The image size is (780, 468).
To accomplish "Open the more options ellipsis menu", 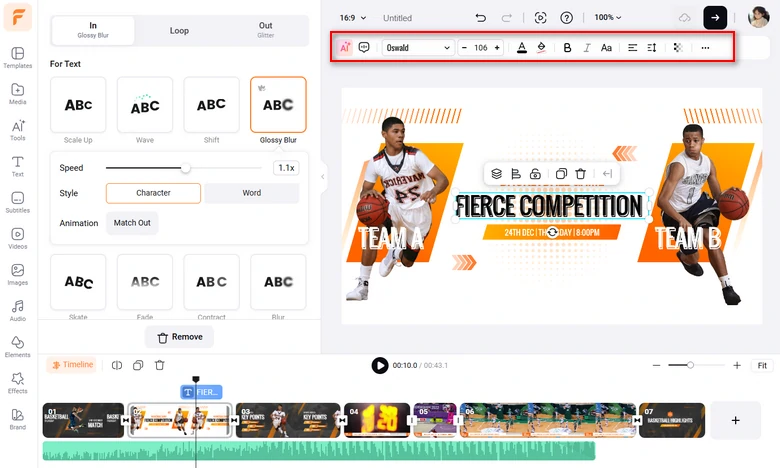I will (x=705, y=48).
